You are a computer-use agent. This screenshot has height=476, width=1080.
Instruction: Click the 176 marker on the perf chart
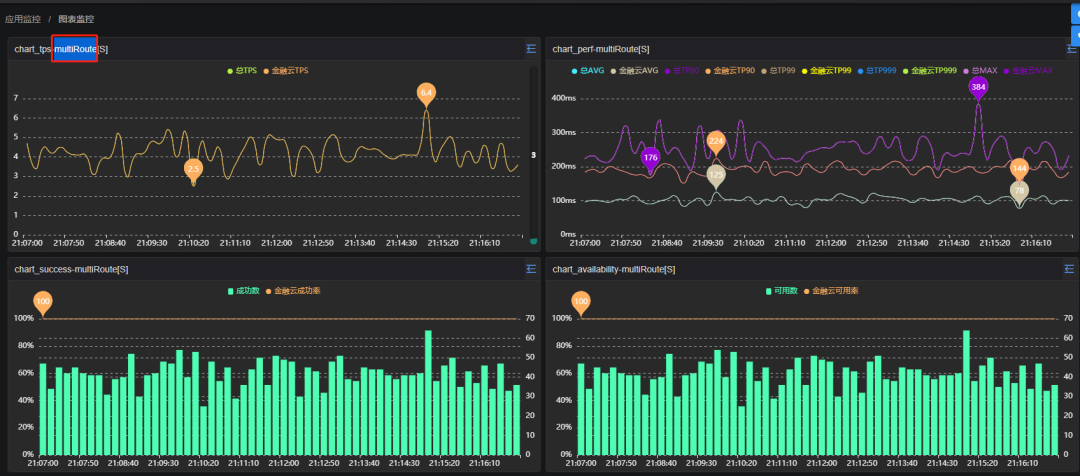(x=650, y=159)
